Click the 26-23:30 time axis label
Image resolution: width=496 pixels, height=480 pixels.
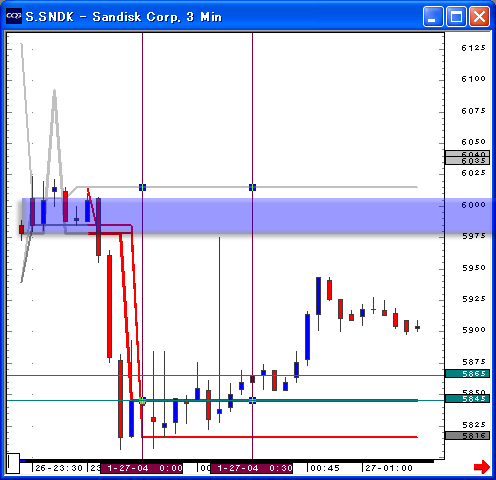pos(59,468)
